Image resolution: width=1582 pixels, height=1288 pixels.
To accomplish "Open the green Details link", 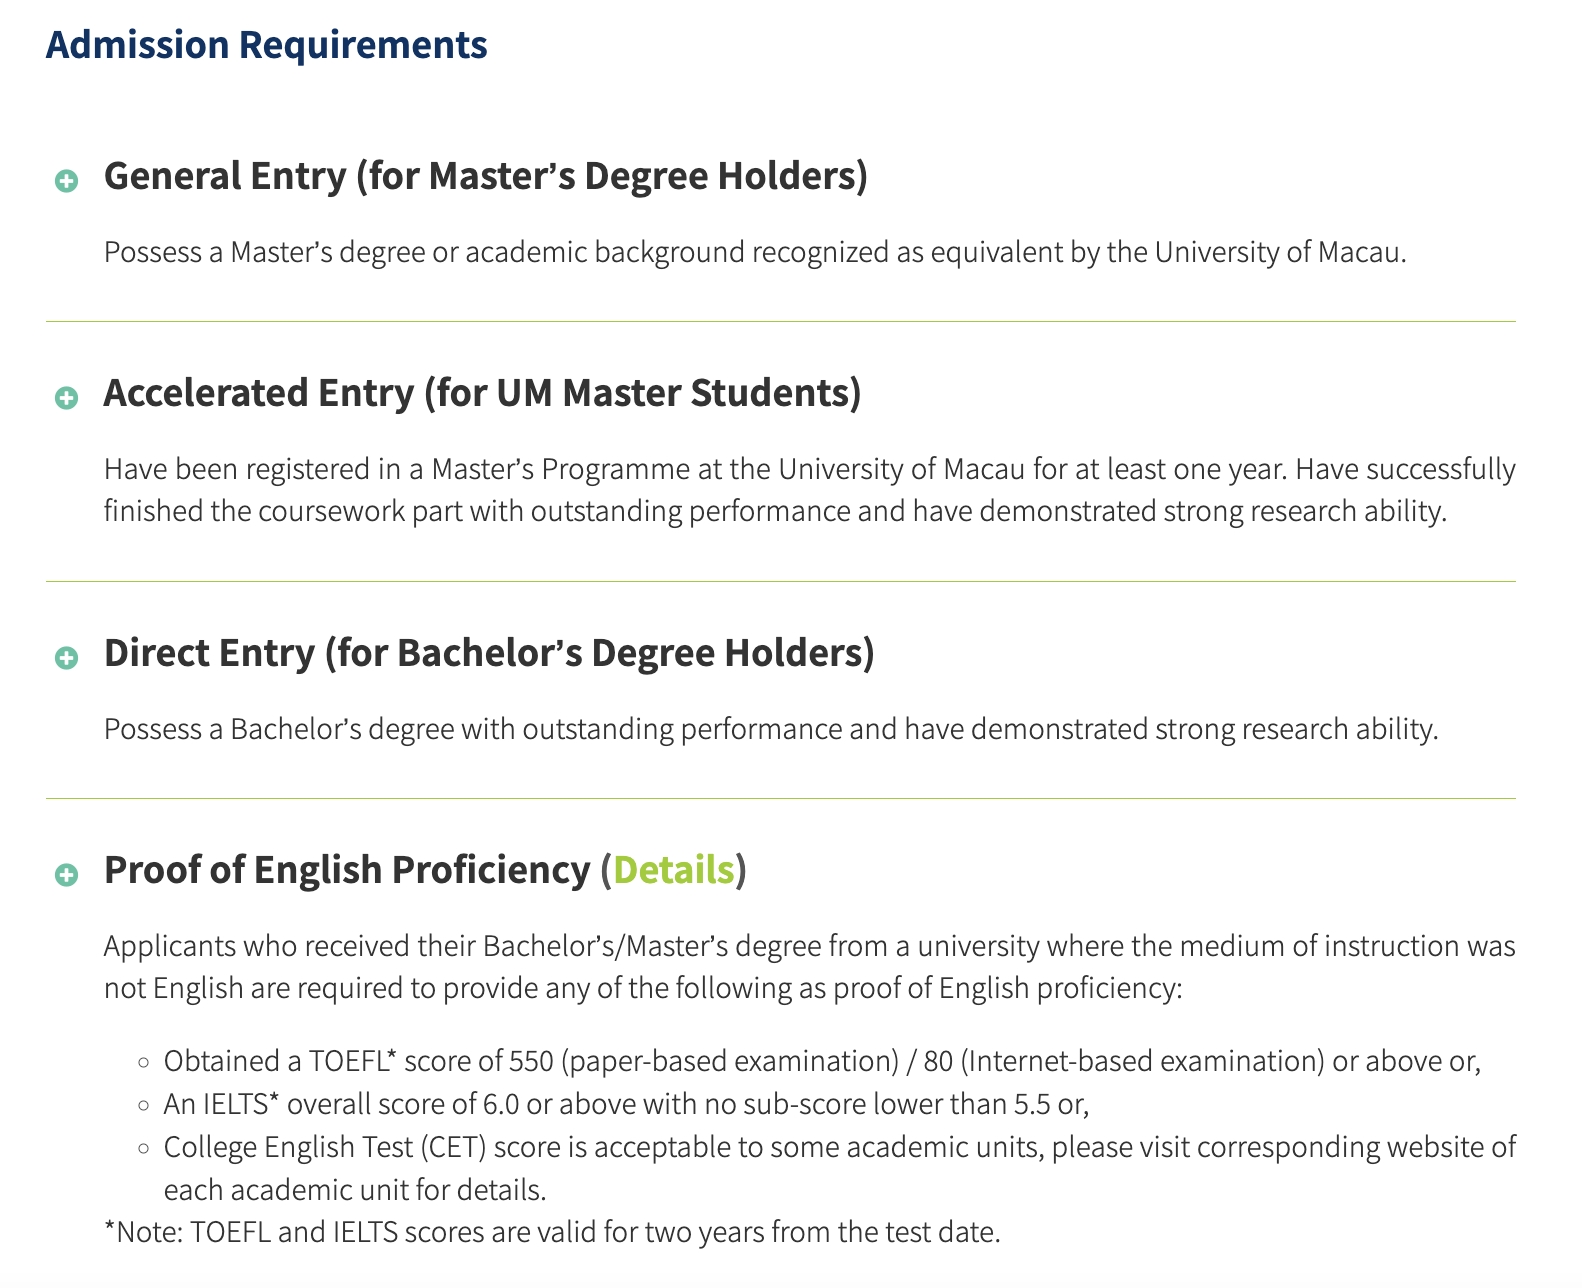I will [x=673, y=870].
